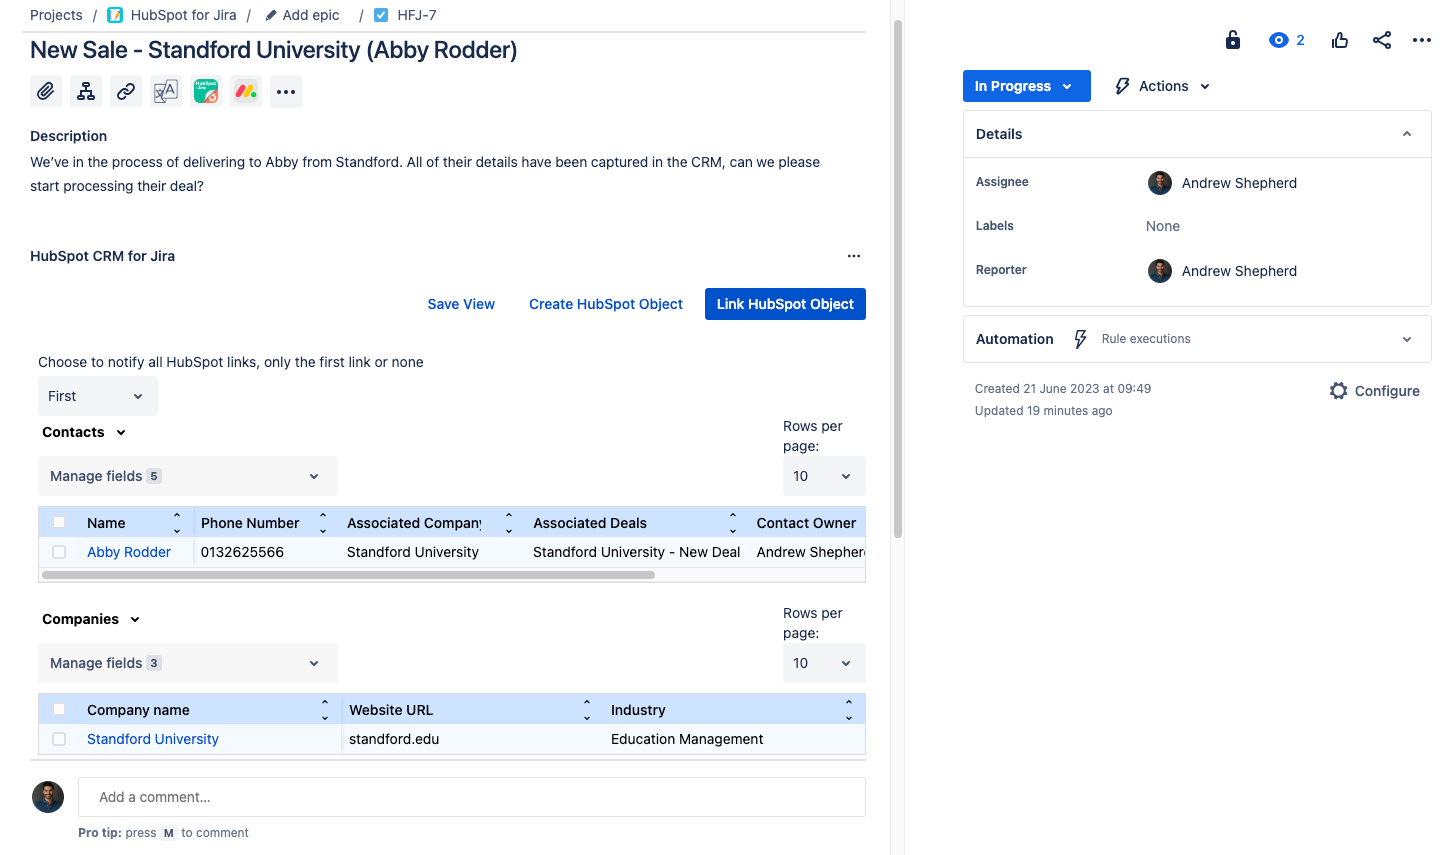Check the Abby Rodder row checkbox
1450x855 pixels.
tap(59, 552)
